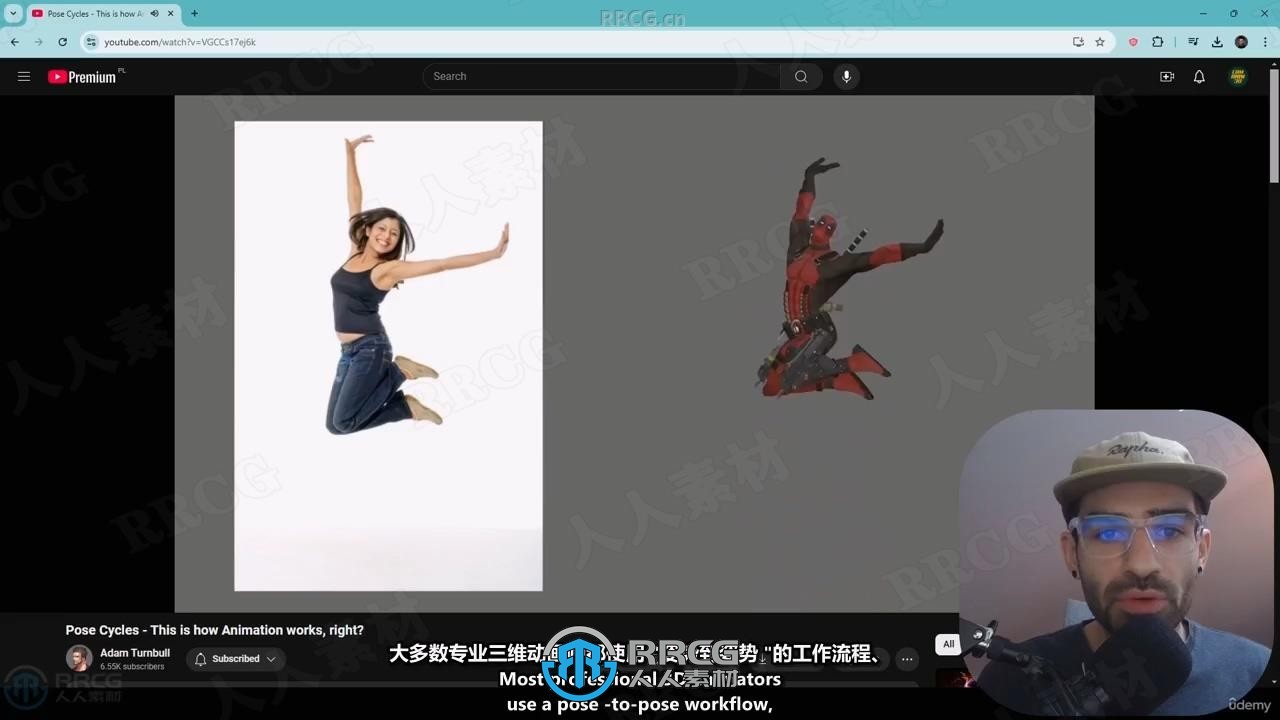Open the YouTube account avatar menu

(x=1238, y=76)
